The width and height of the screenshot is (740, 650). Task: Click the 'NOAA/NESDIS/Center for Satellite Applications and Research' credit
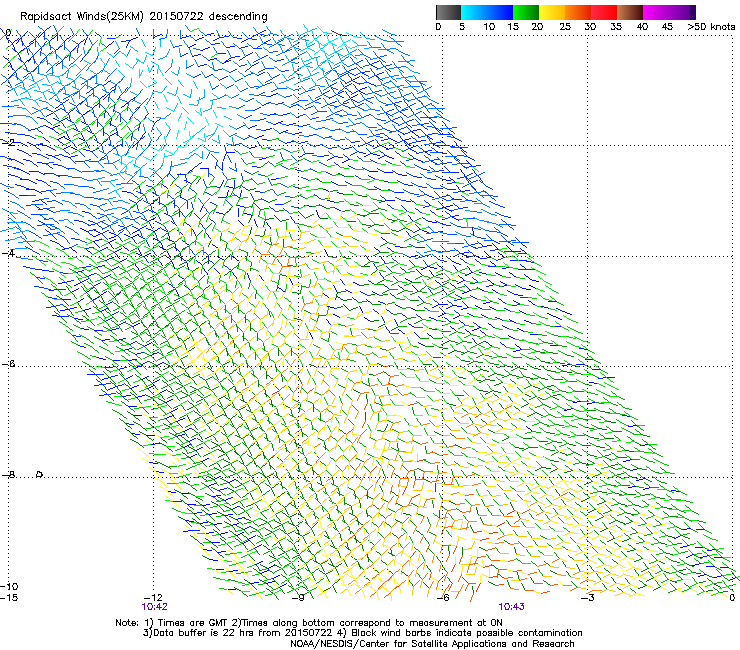click(432, 644)
